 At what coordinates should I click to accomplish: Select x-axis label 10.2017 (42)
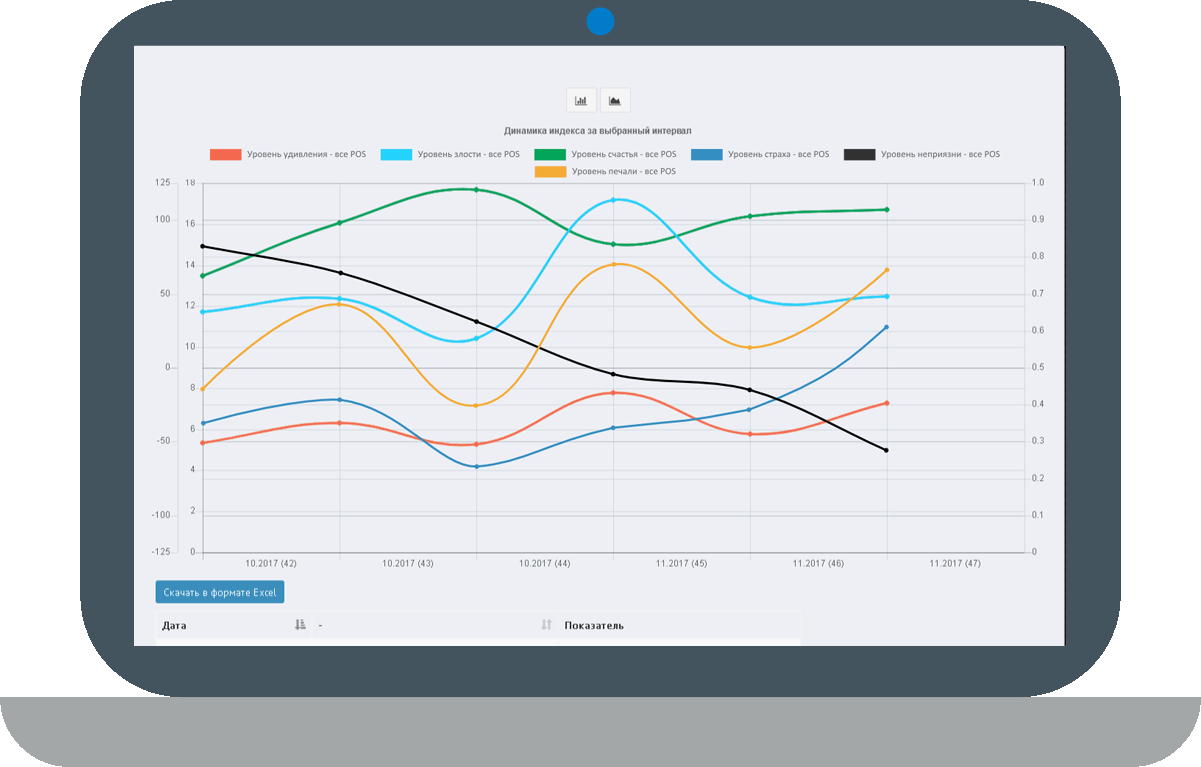click(271, 563)
